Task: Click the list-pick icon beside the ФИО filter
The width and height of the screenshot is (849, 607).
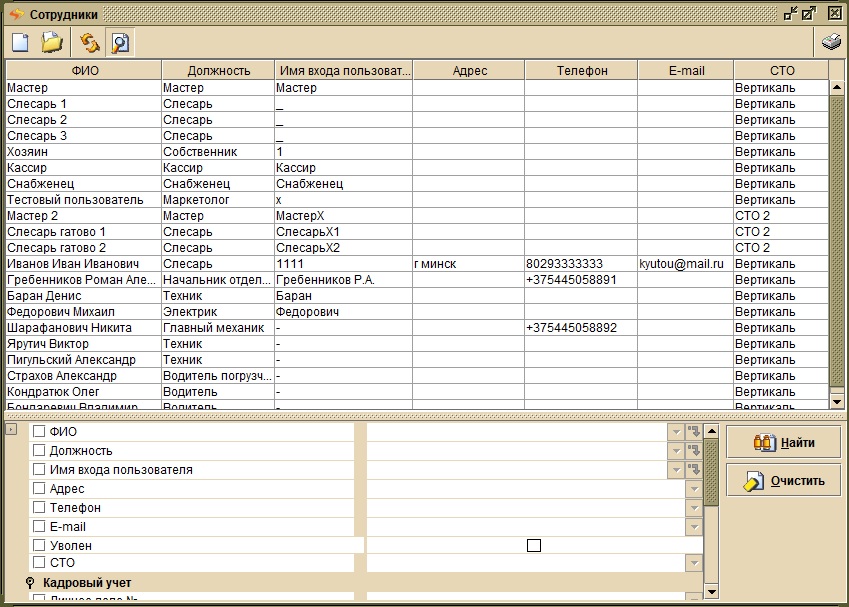Action: click(694, 432)
